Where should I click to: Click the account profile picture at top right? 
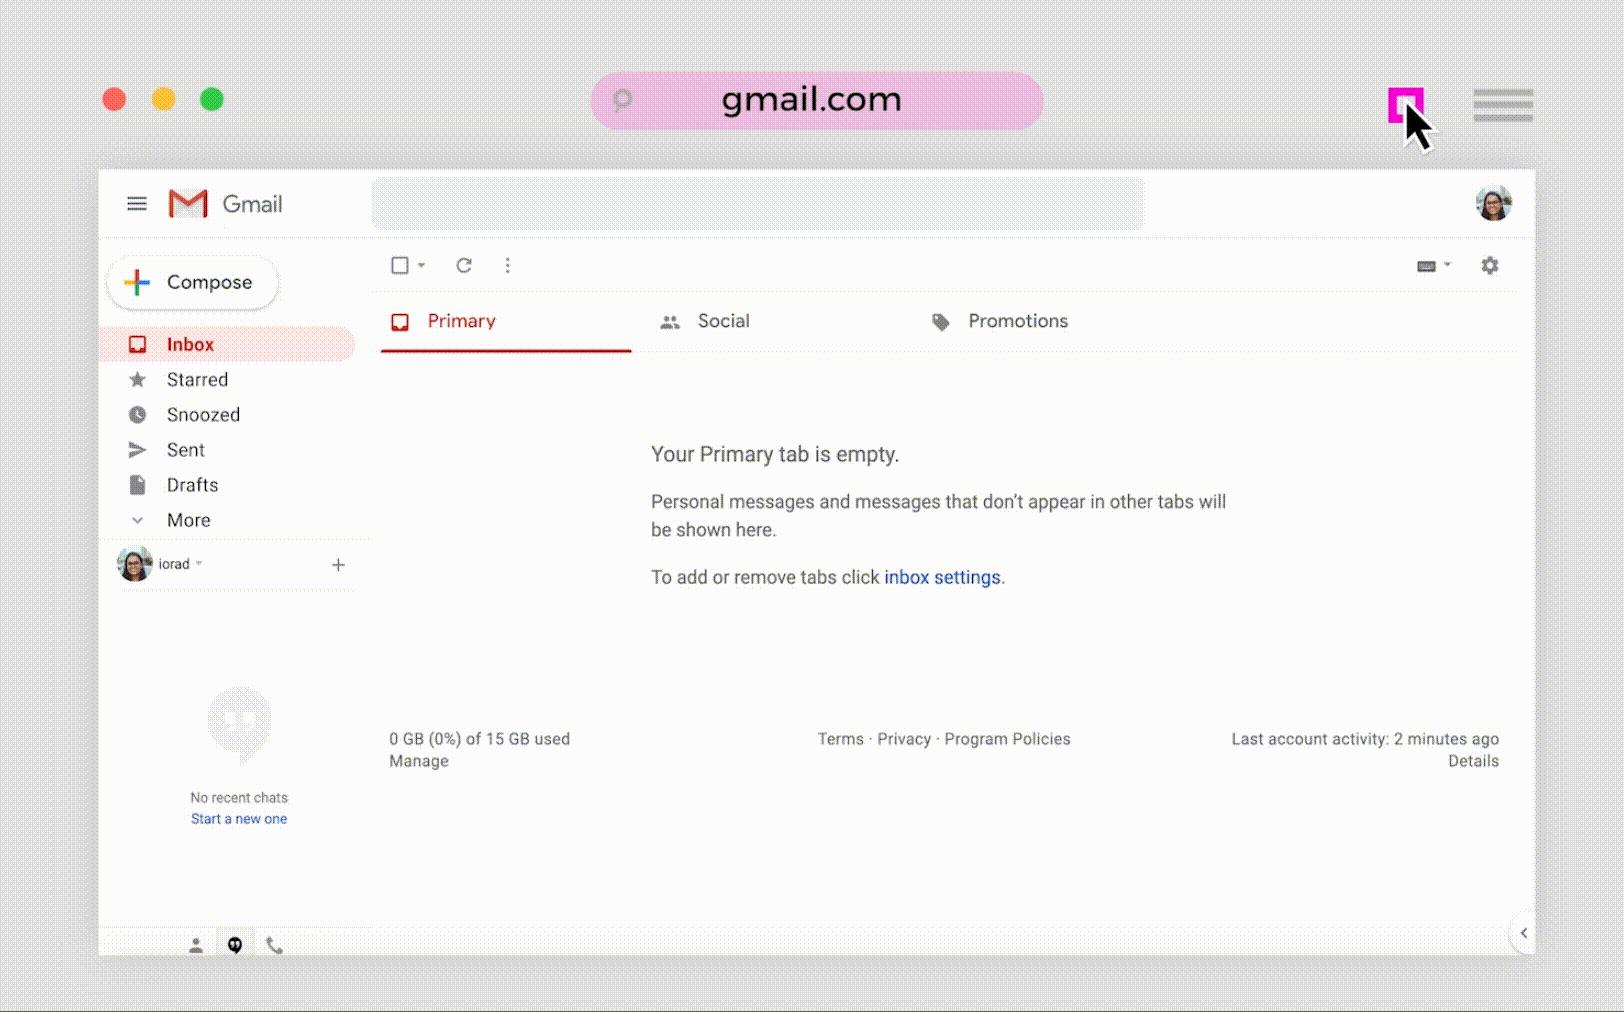(1494, 203)
